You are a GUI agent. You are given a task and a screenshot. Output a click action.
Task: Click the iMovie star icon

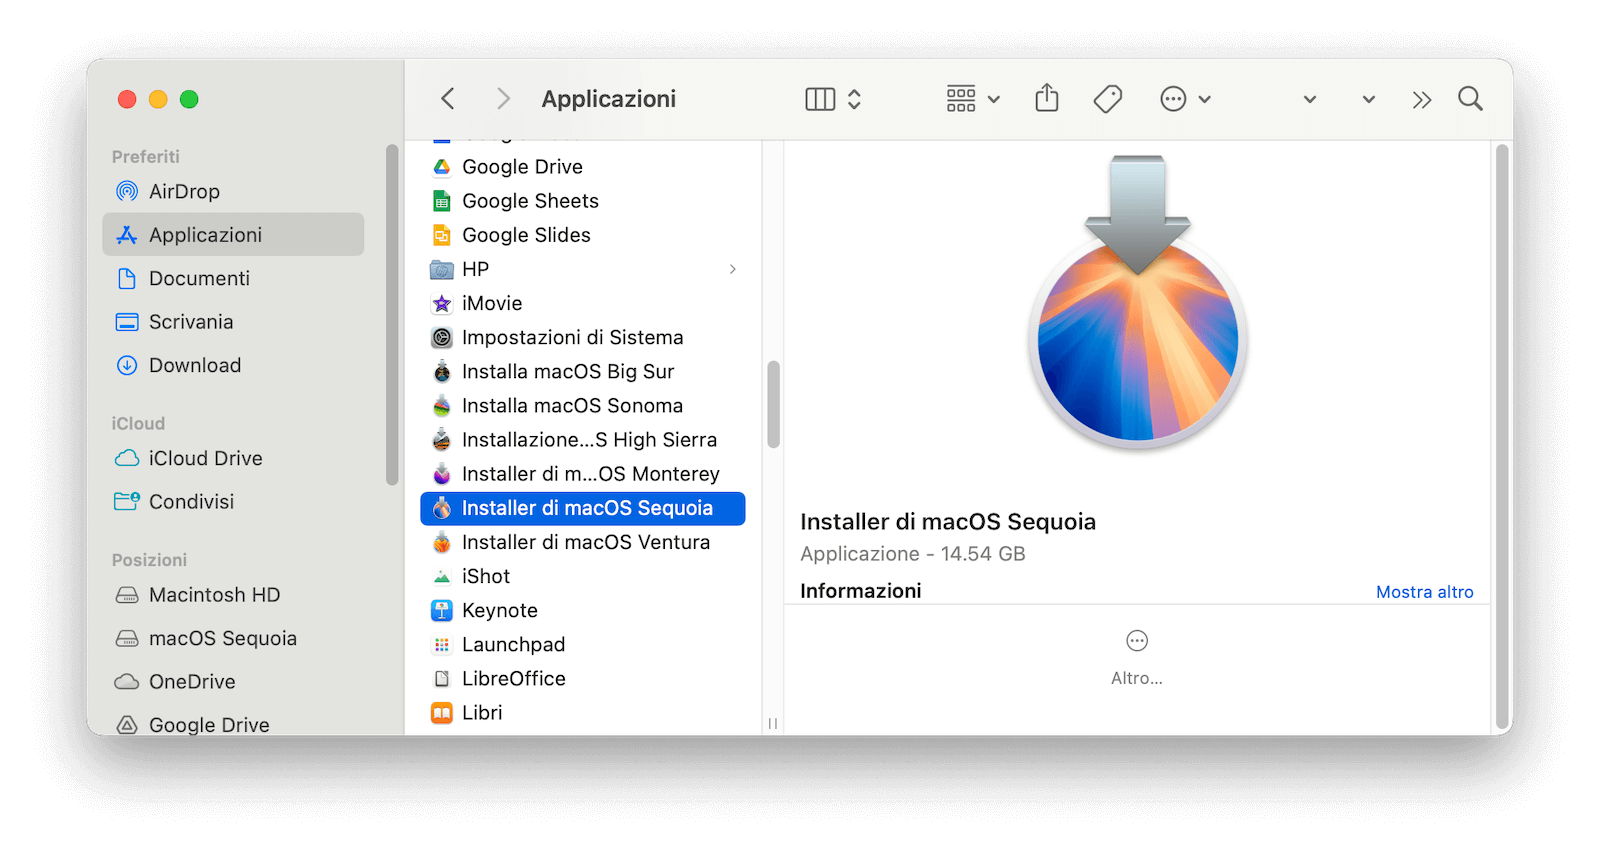point(442,303)
